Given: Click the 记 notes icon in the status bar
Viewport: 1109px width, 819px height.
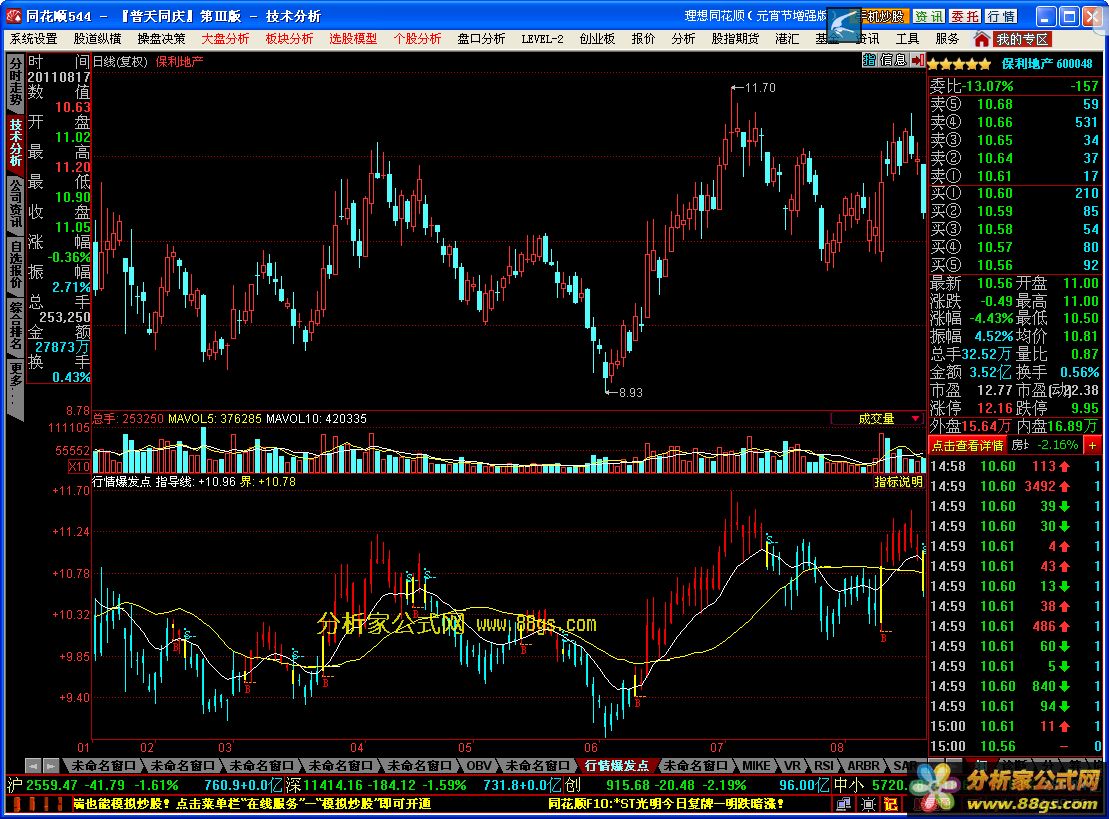Looking at the screenshot, I should click(890, 804).
